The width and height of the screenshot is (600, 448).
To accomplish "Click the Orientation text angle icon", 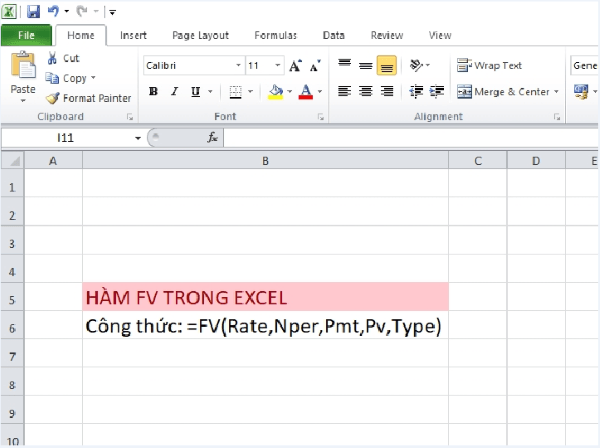I will coord(416,65).
